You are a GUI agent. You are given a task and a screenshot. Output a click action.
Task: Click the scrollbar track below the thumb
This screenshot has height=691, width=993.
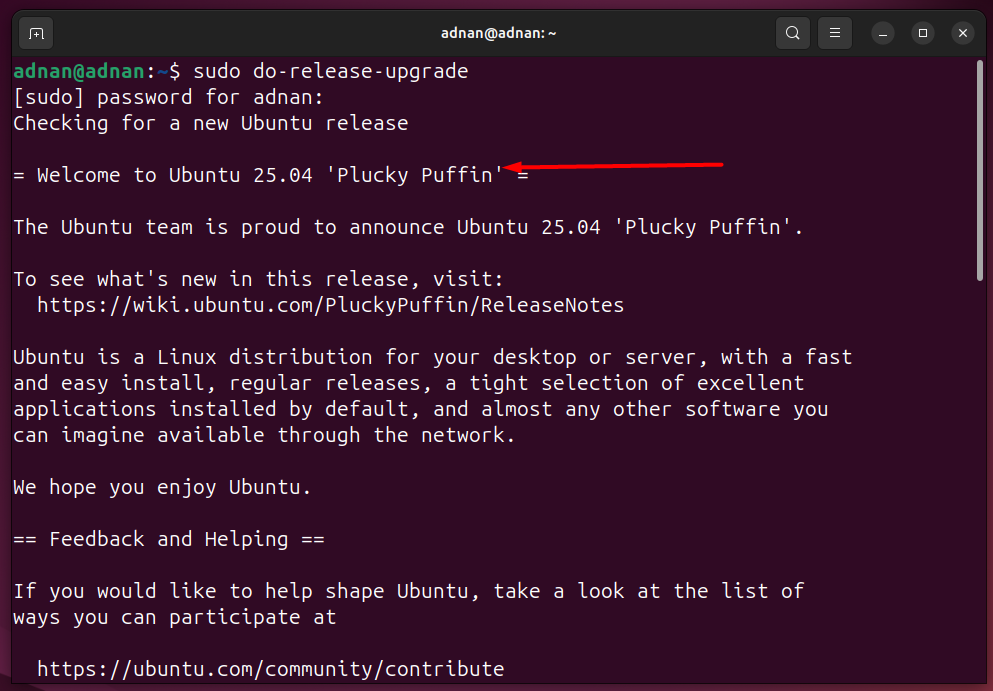click(x=980, y=481)
